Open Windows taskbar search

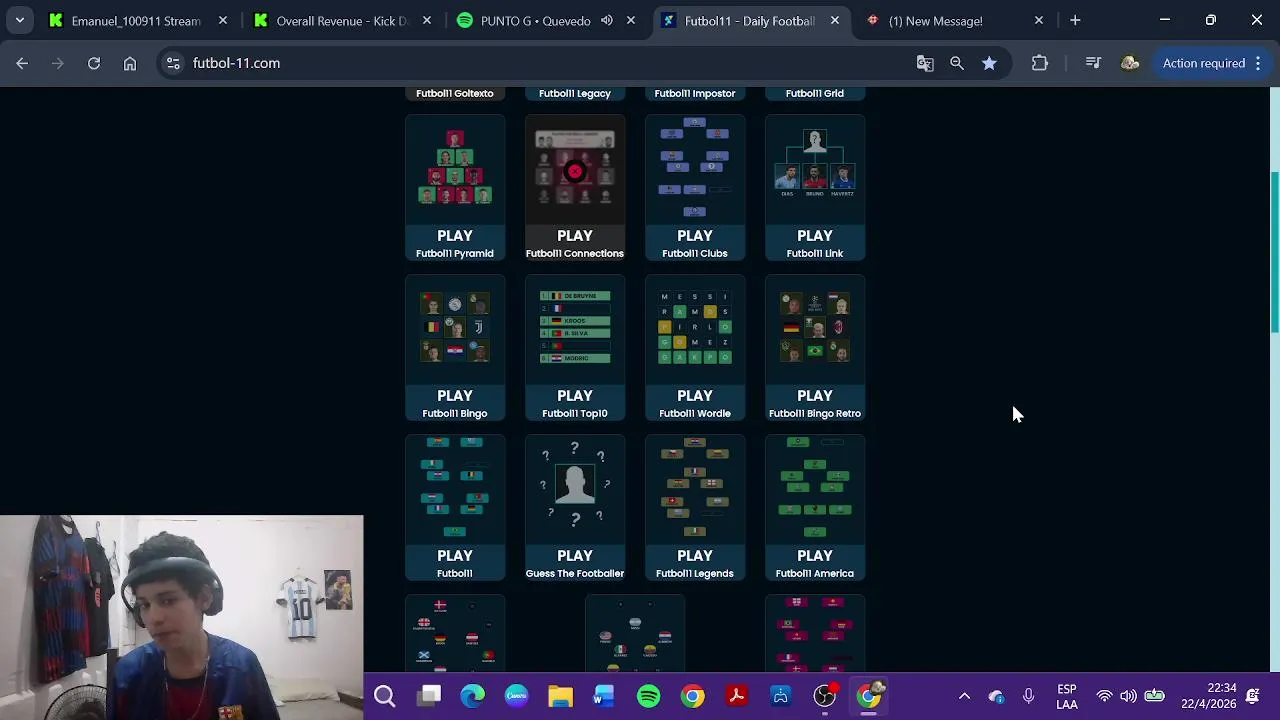point(385,696)
